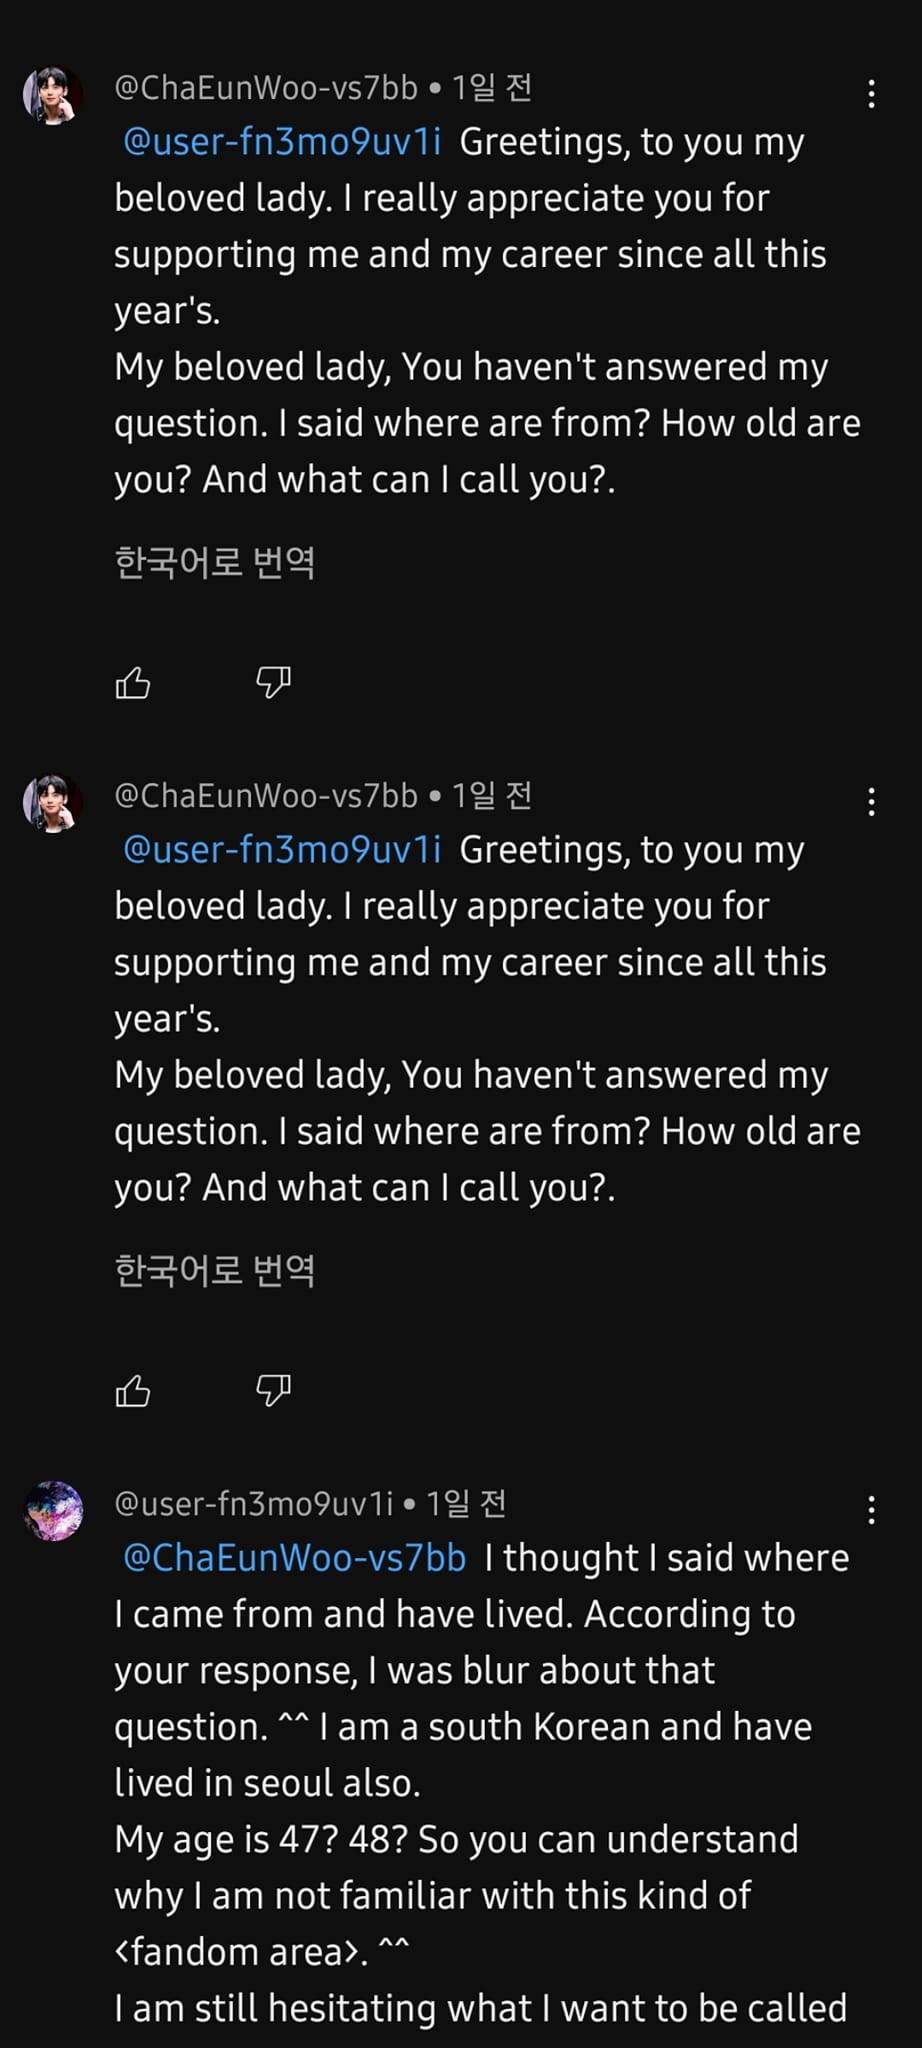The image size is (922, 2048).
Task: Open options menu for second comment
Action: pos(872,802)
